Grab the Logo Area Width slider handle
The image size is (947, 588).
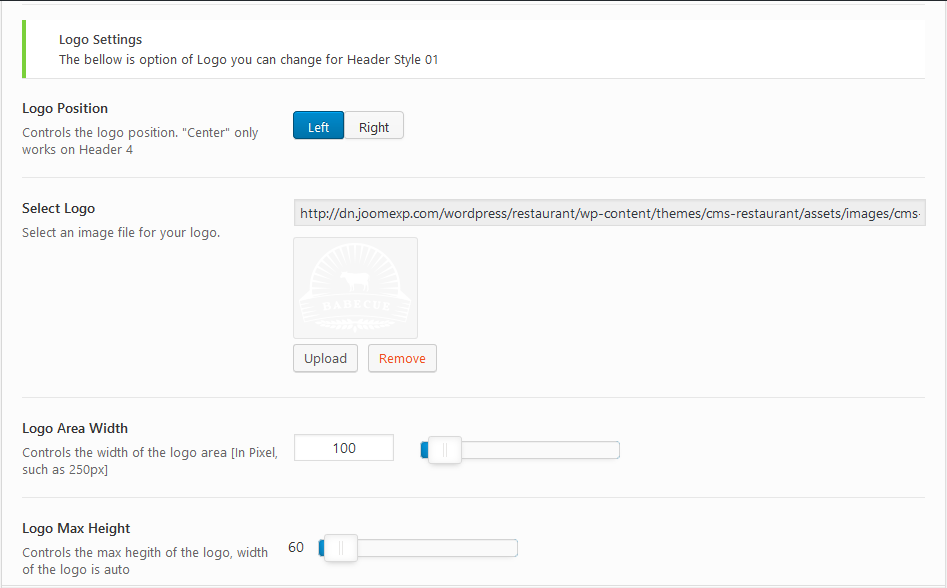pyautogui.click(x=444, y=450)
